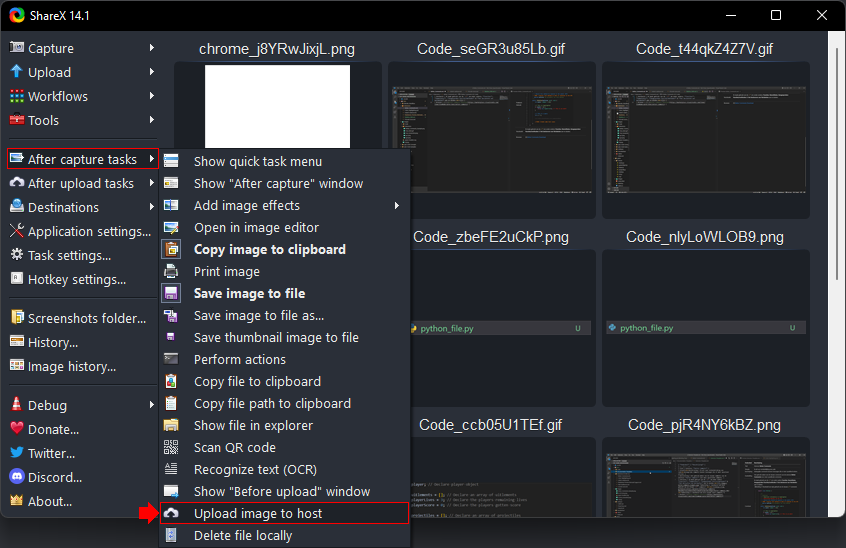
Task: Expand the Workflows submenu arrow
Action: coord(152,96)
